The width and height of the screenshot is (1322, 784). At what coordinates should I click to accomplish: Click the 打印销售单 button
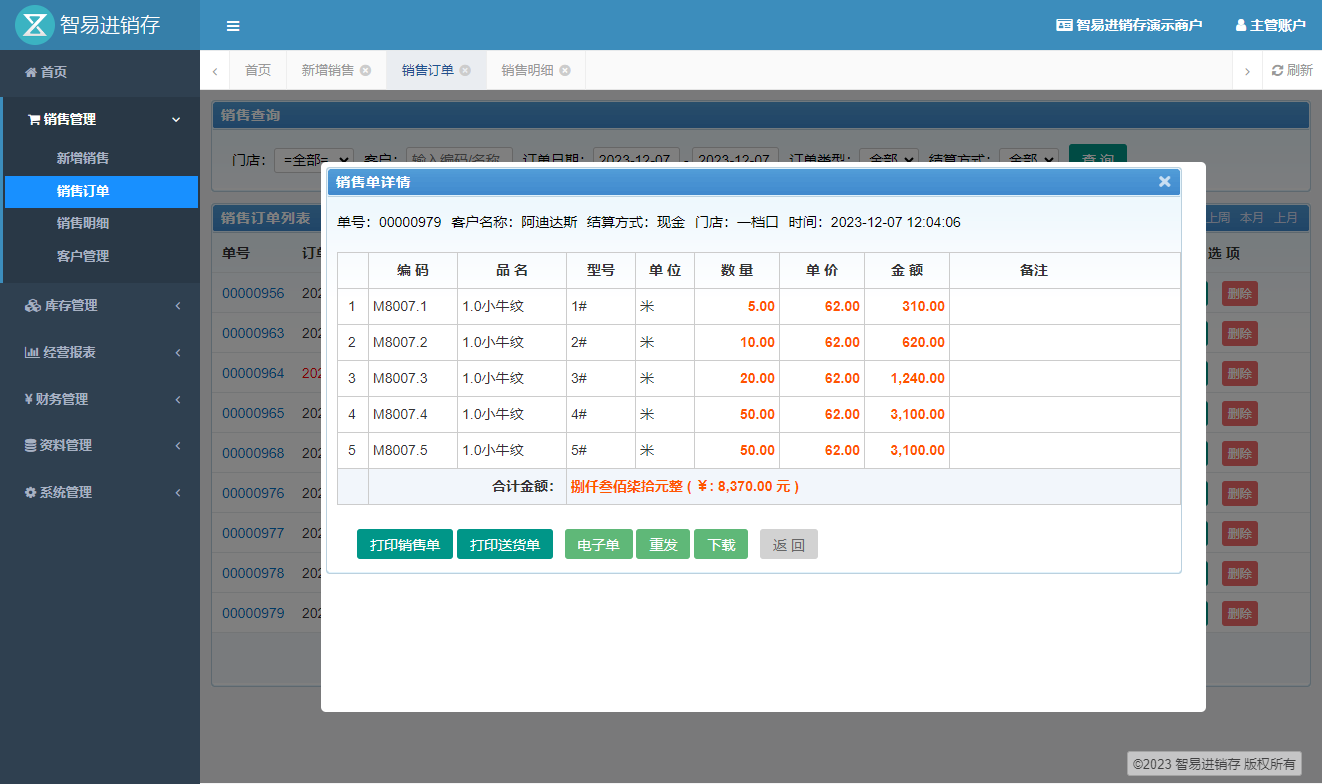pos(405,544)
